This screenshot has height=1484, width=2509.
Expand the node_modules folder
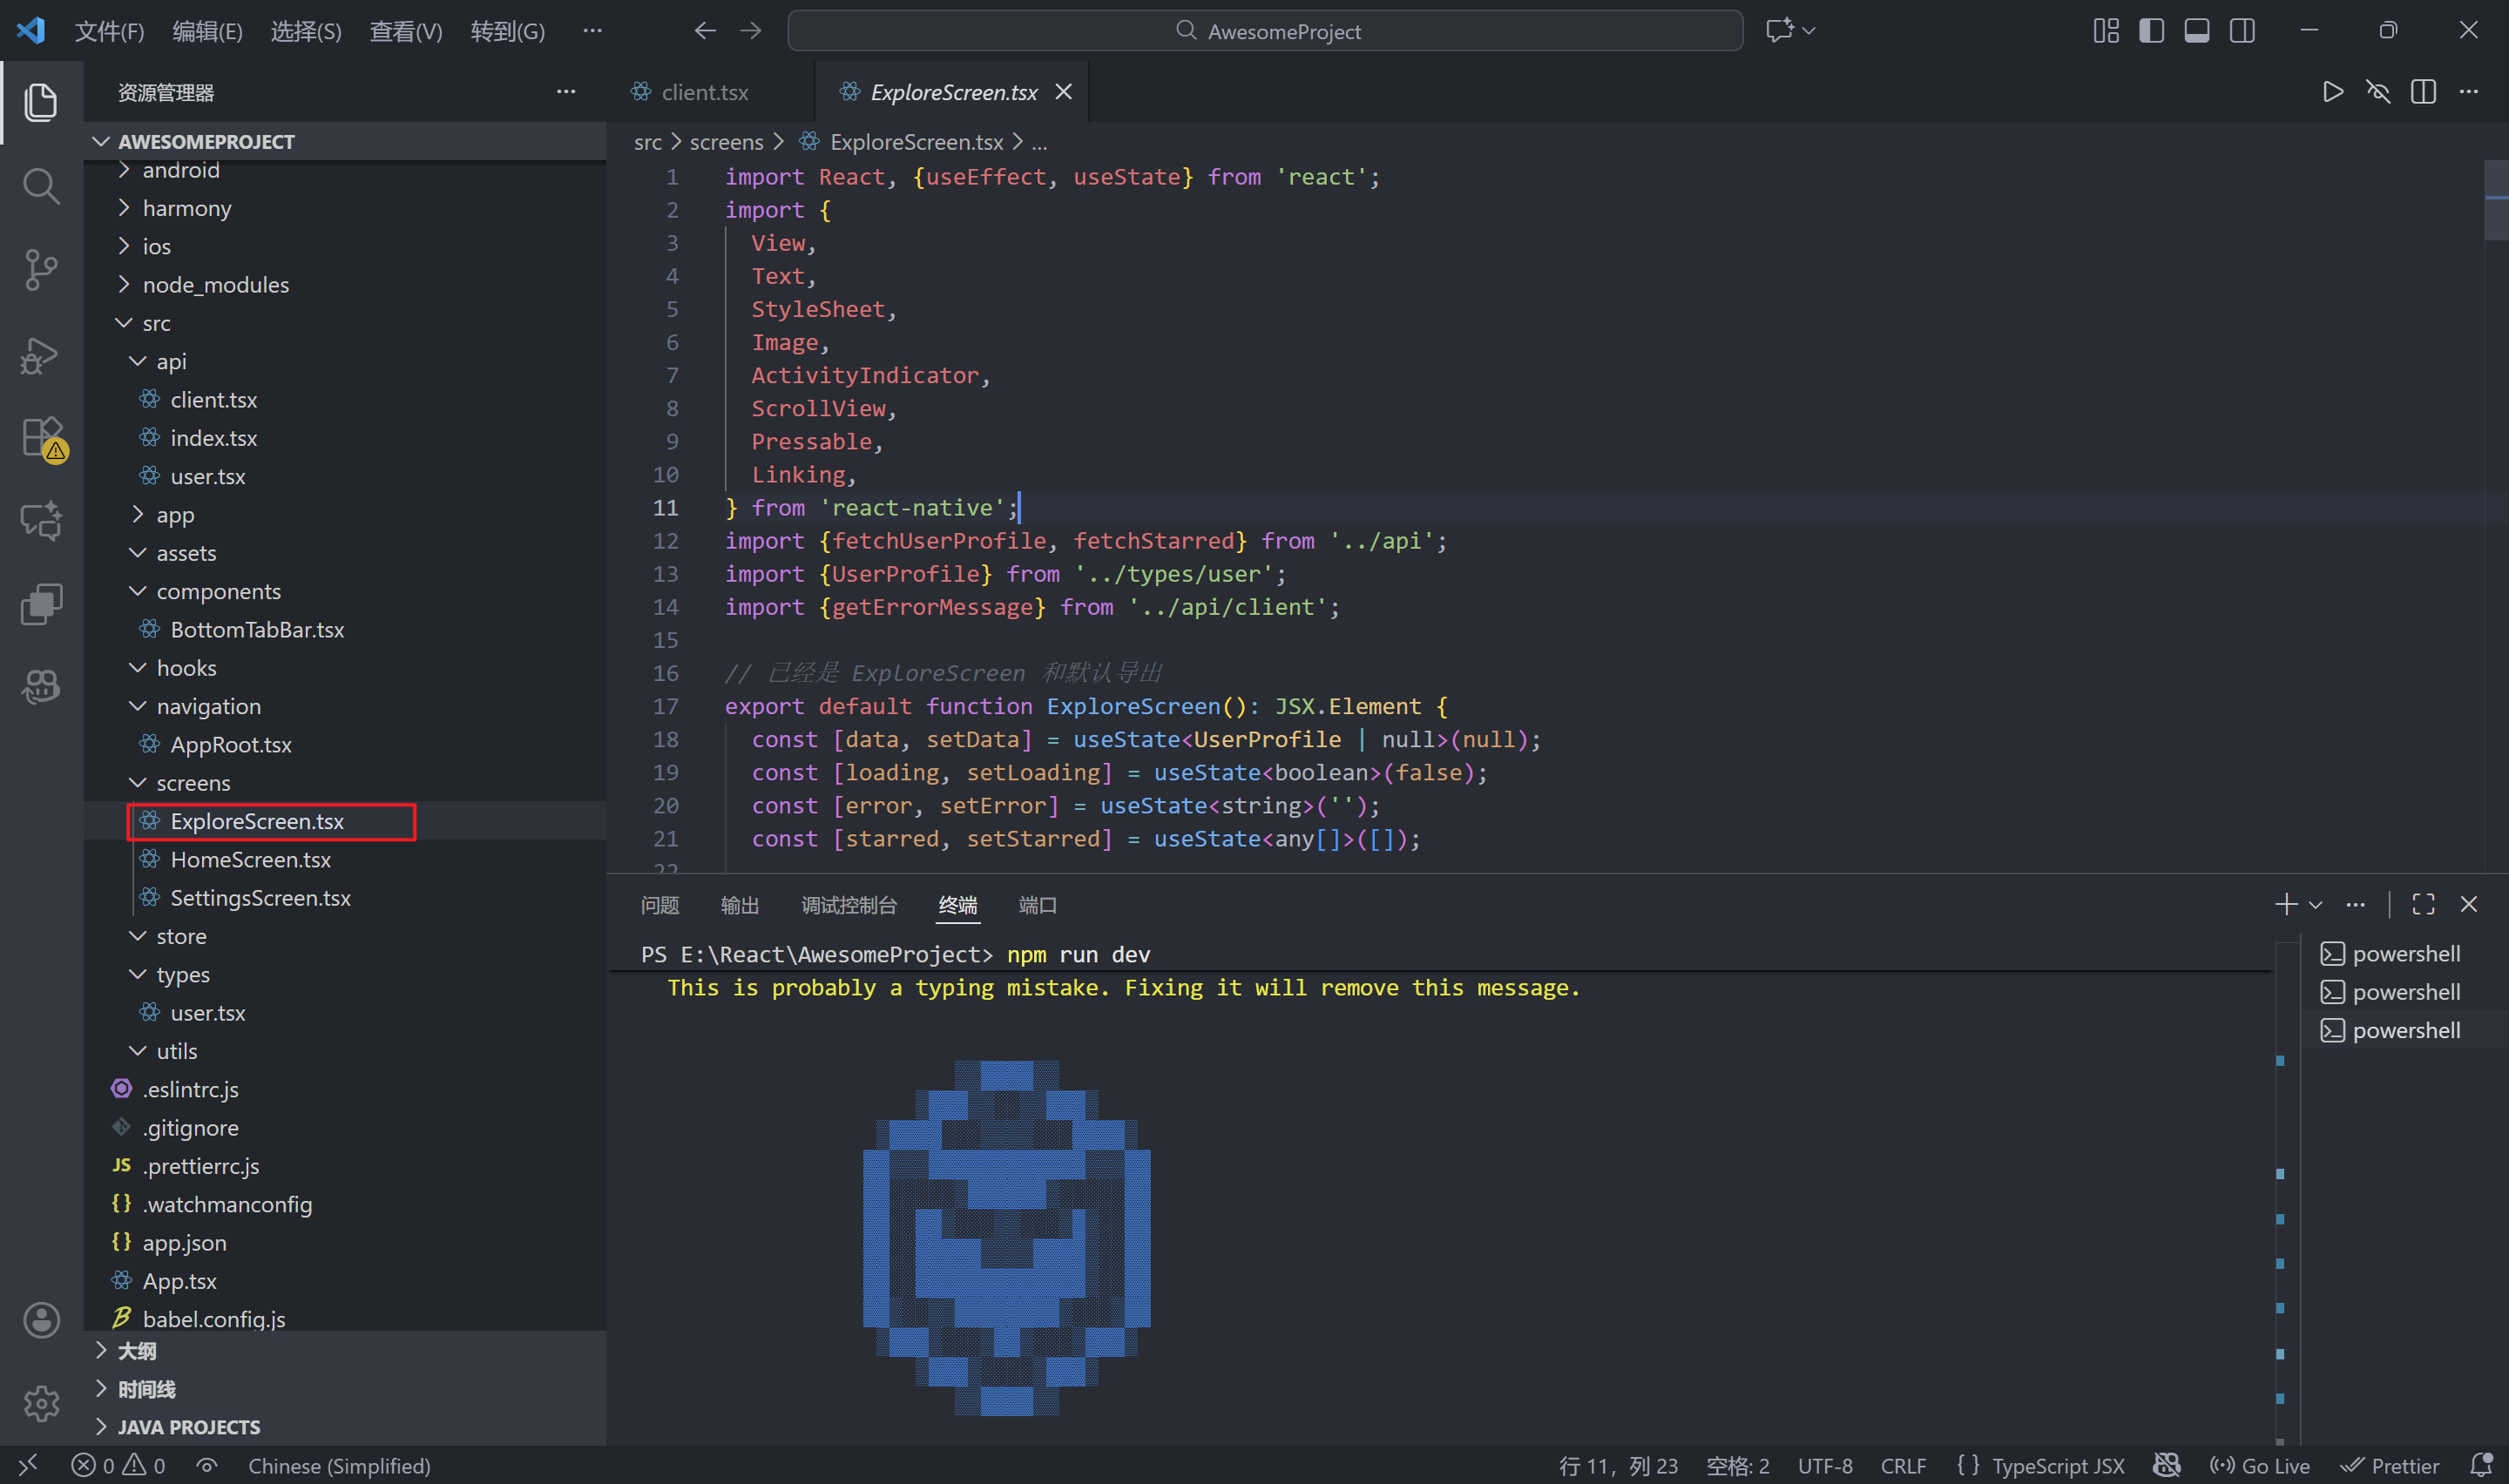(x=215, y=285)
